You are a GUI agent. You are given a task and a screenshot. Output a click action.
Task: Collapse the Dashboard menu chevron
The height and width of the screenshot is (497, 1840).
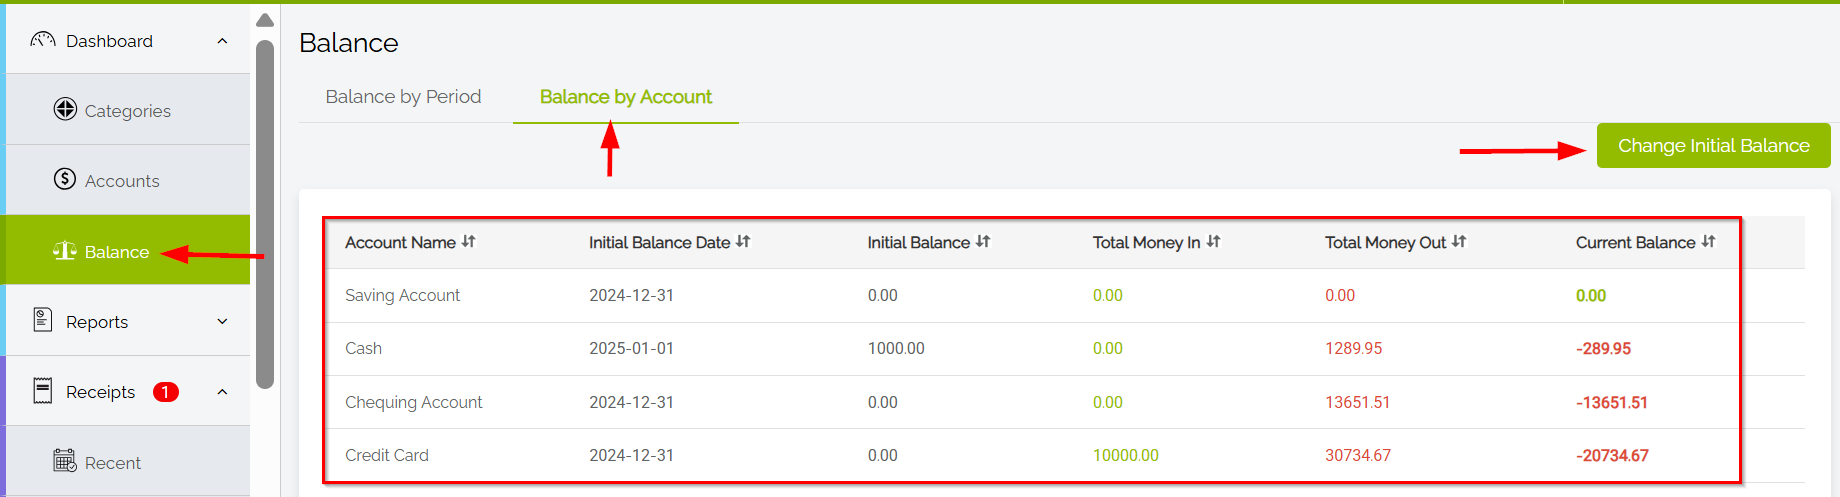click(x=222, y=41)
